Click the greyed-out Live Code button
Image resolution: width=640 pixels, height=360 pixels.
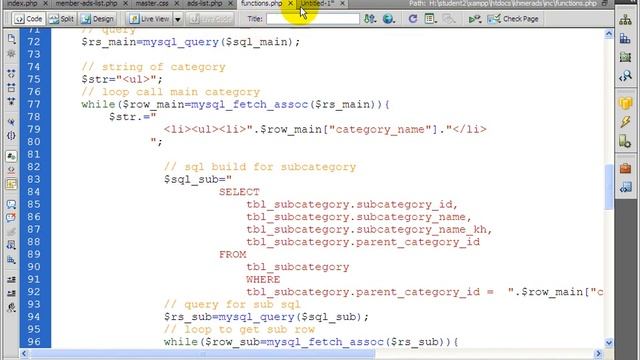[x=210, y=19]
